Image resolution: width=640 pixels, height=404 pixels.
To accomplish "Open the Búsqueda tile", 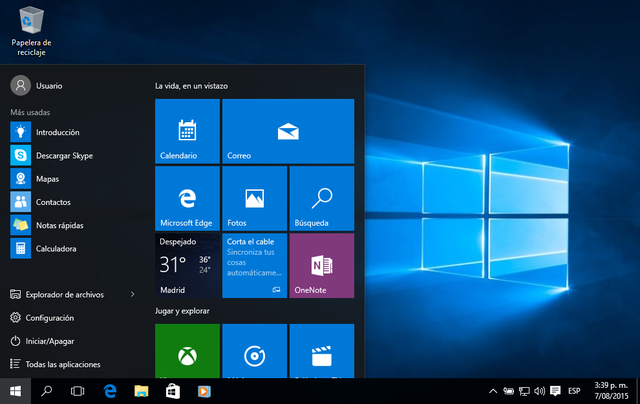I will coord(322,198).
